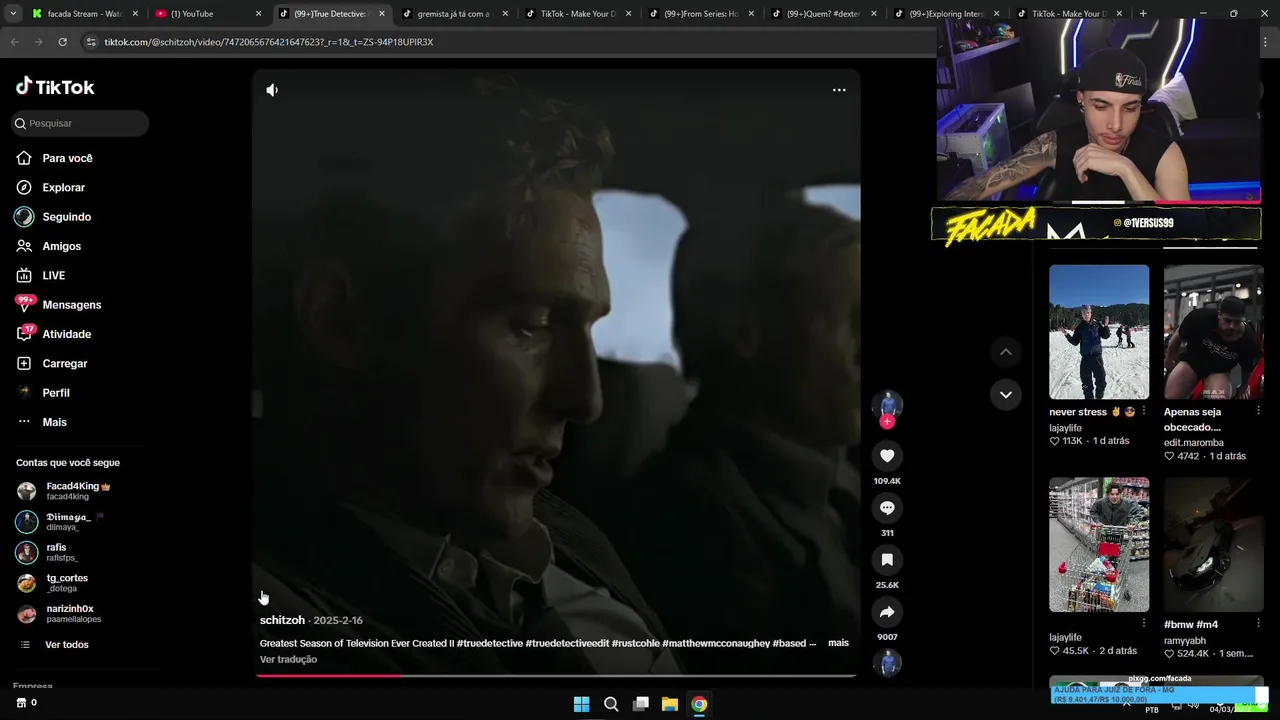Open options for #bmw #m4 video
The height and width of the screenshot is (720, 1280).
tap(1258, 623)
